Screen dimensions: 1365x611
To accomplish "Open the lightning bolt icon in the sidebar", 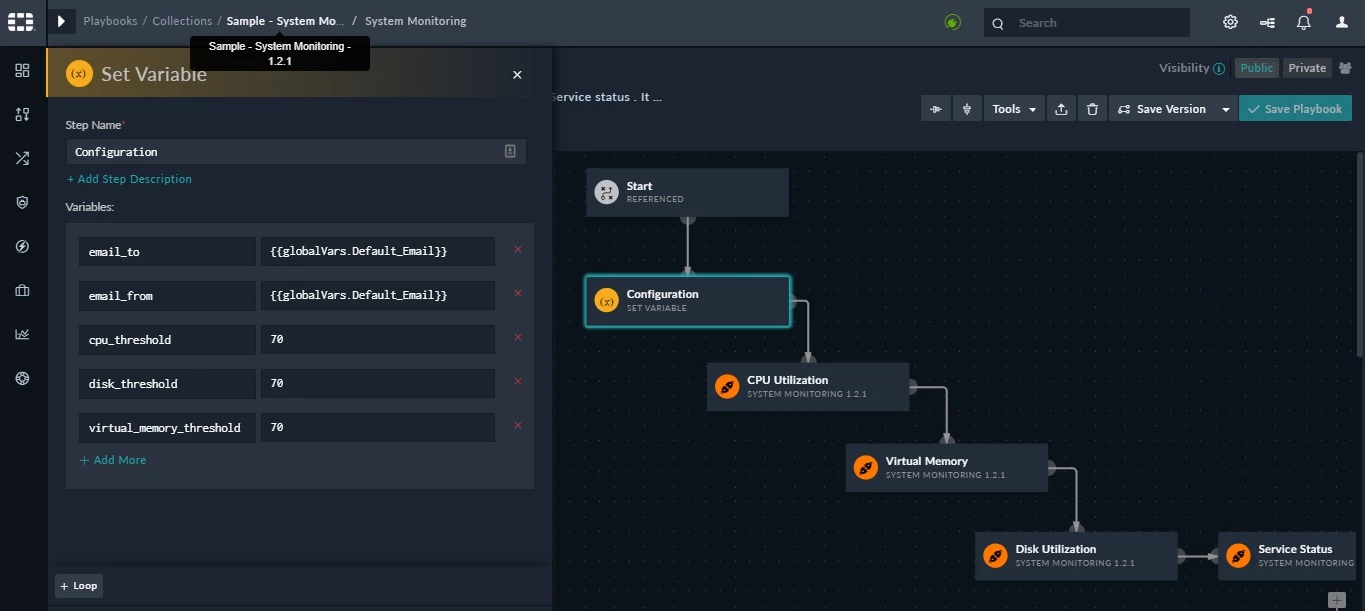I will pos(22,246).
